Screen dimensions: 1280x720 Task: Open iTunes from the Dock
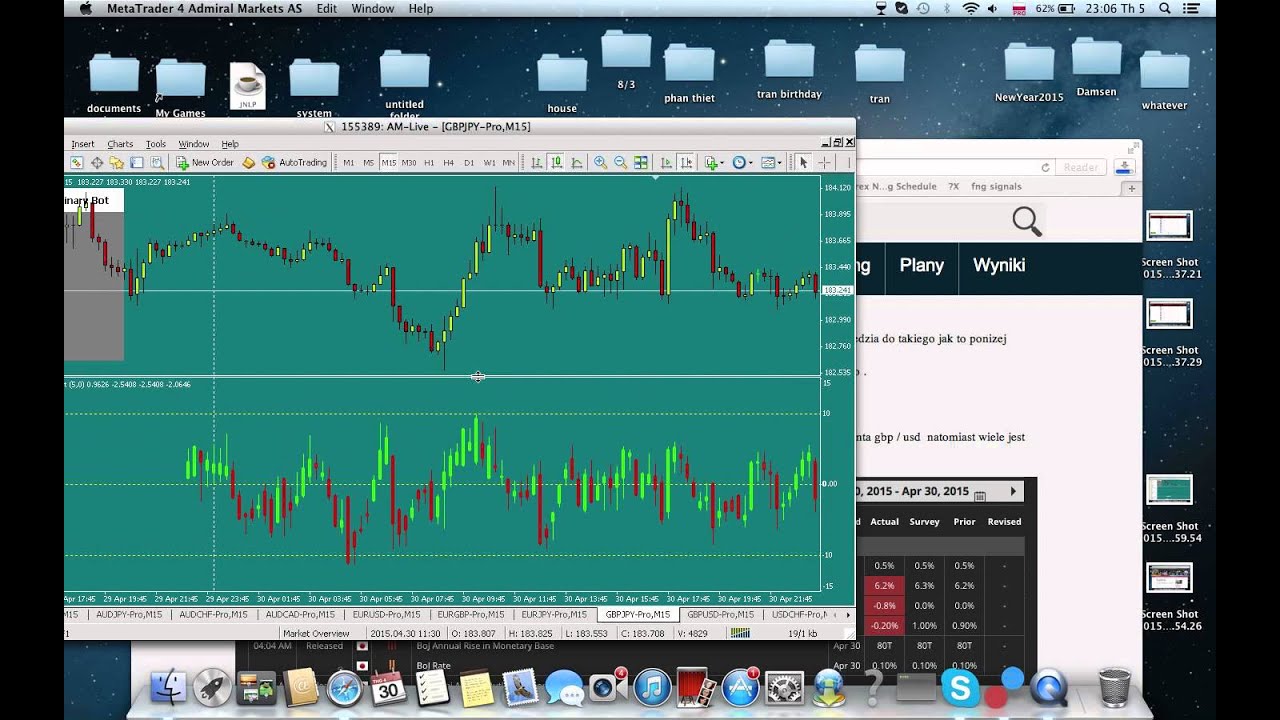(x=651, y=688)
